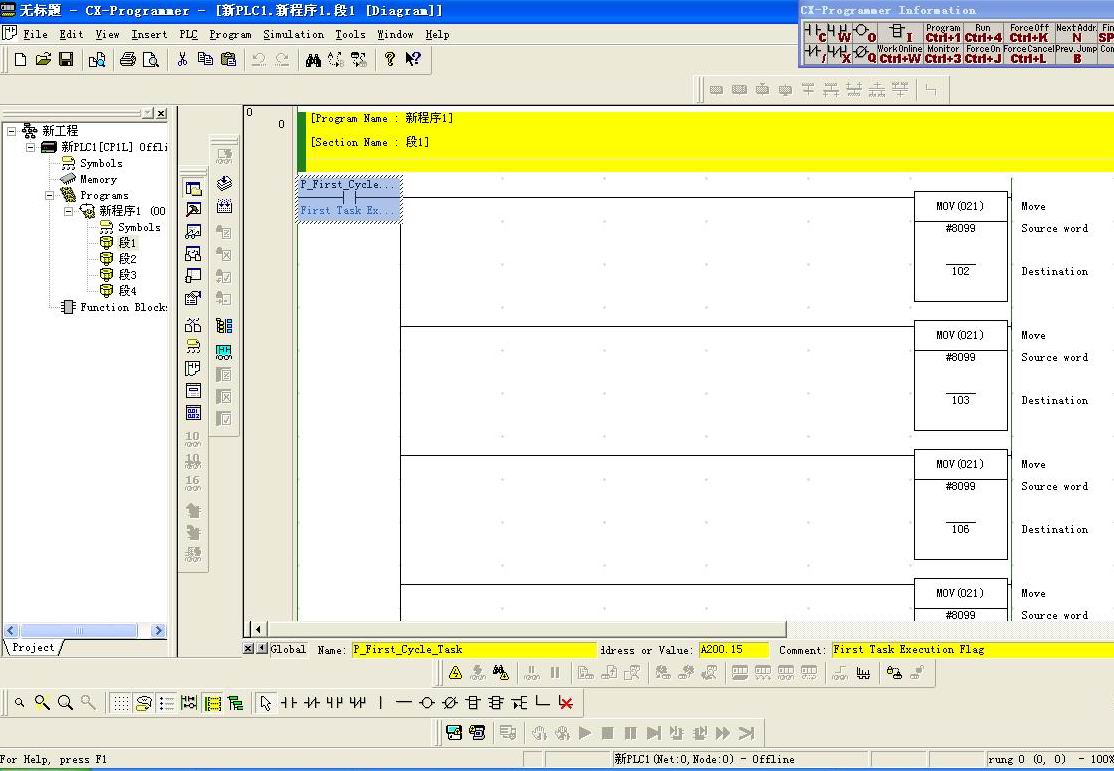The height and width of the screenshot is (771, 1114).
Task: Click the Open file folder icon
Action: pos(43,60)
